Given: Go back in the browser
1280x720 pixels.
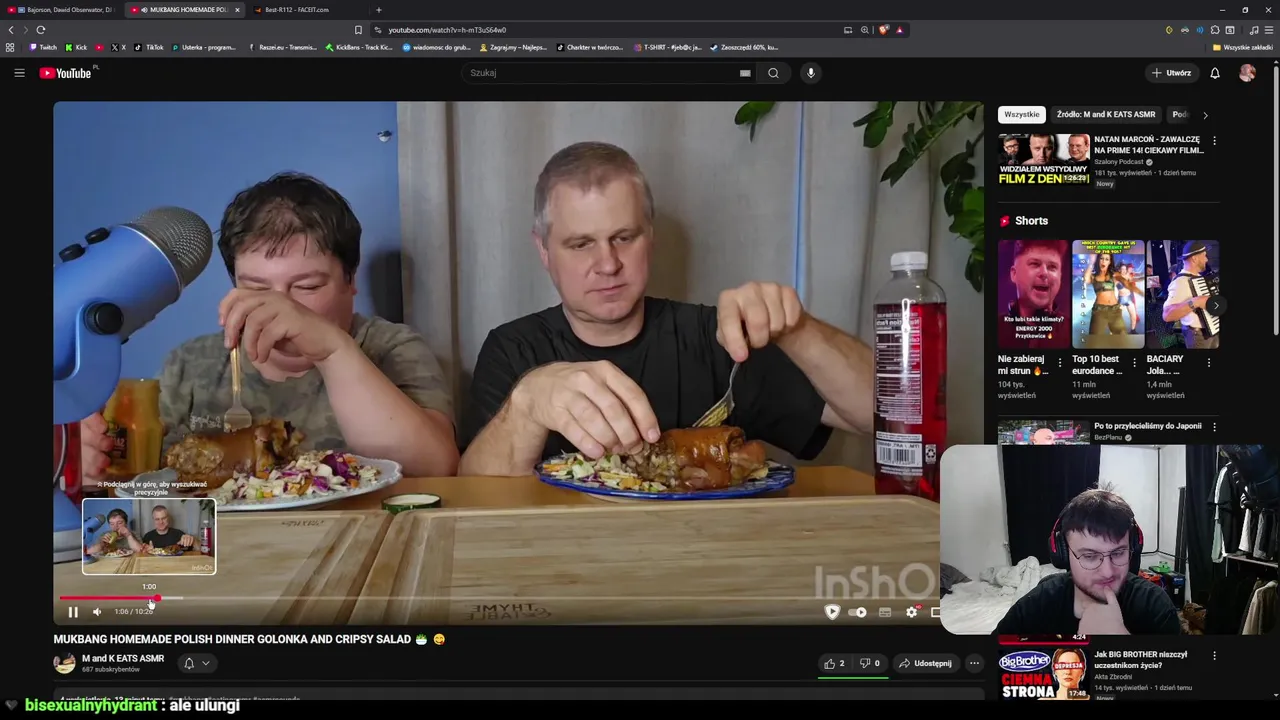Looking at the screenshot, I should [x=11, y=30].
